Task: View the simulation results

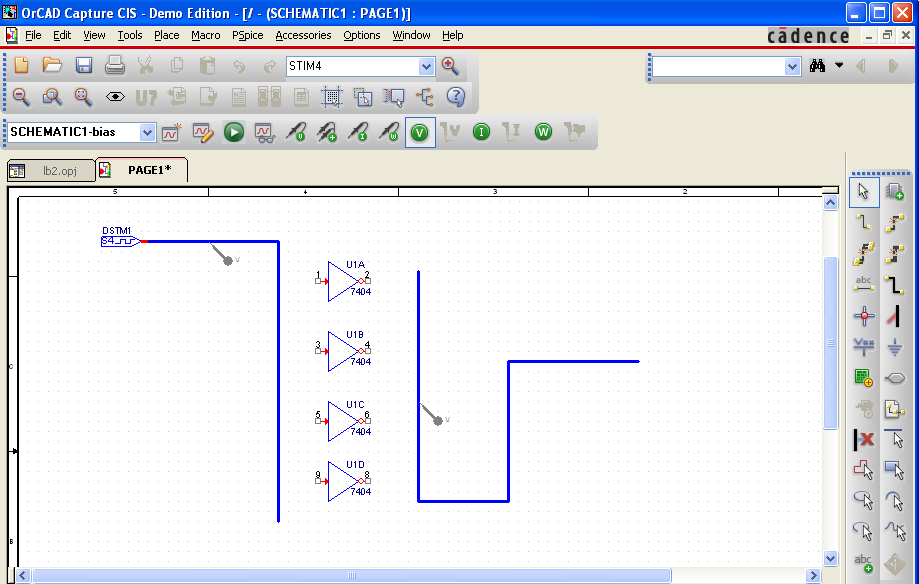Action: tap(265, 133)
